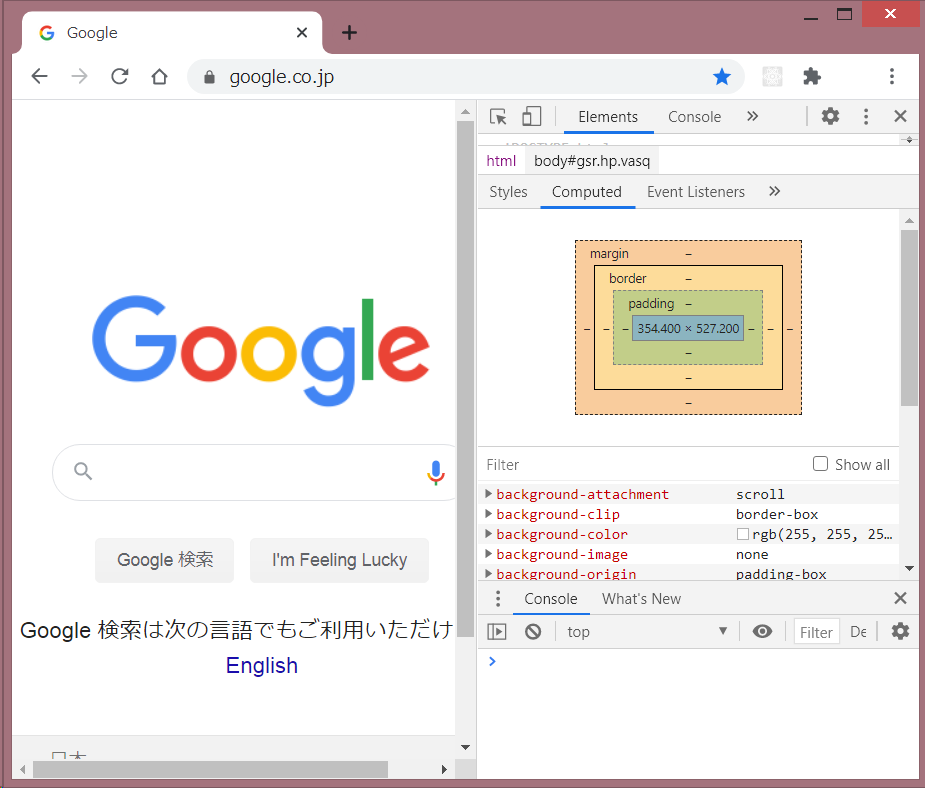Click the padlock site info icon

coord(209,77)
